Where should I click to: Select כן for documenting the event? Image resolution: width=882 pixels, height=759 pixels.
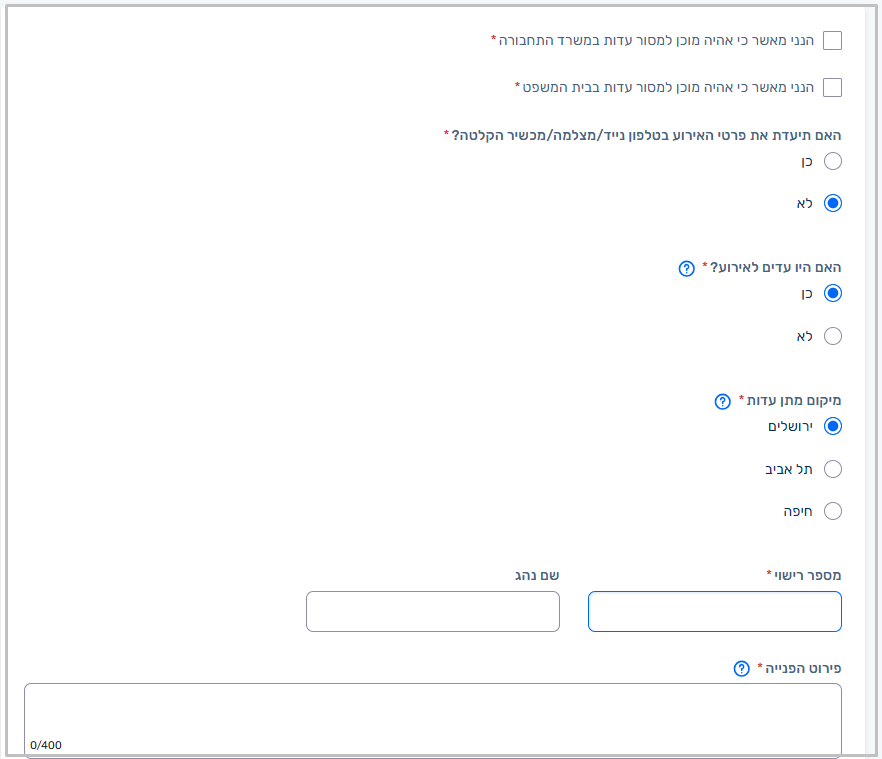(x=832, y=161)
